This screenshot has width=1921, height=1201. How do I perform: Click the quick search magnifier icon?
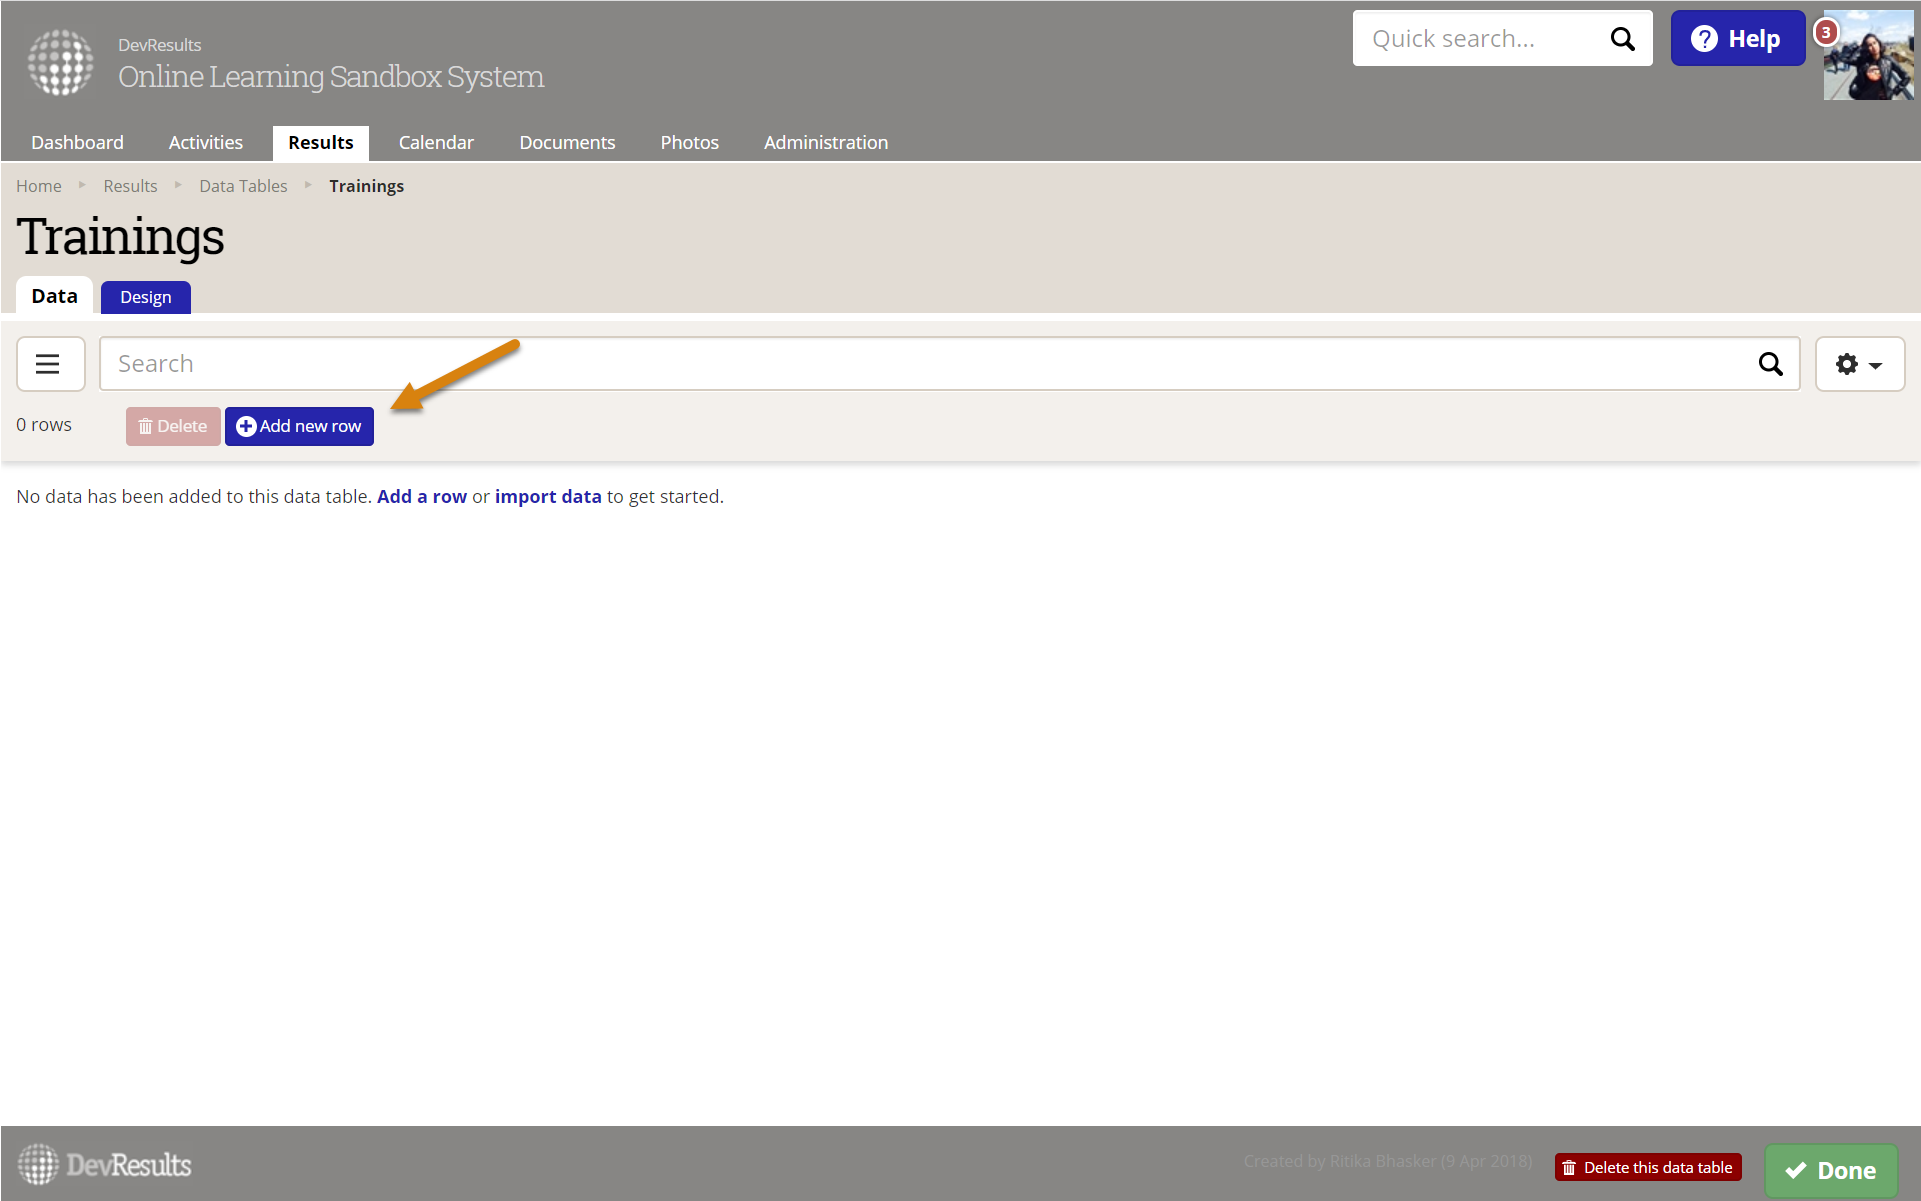[x=1621, y=39]
